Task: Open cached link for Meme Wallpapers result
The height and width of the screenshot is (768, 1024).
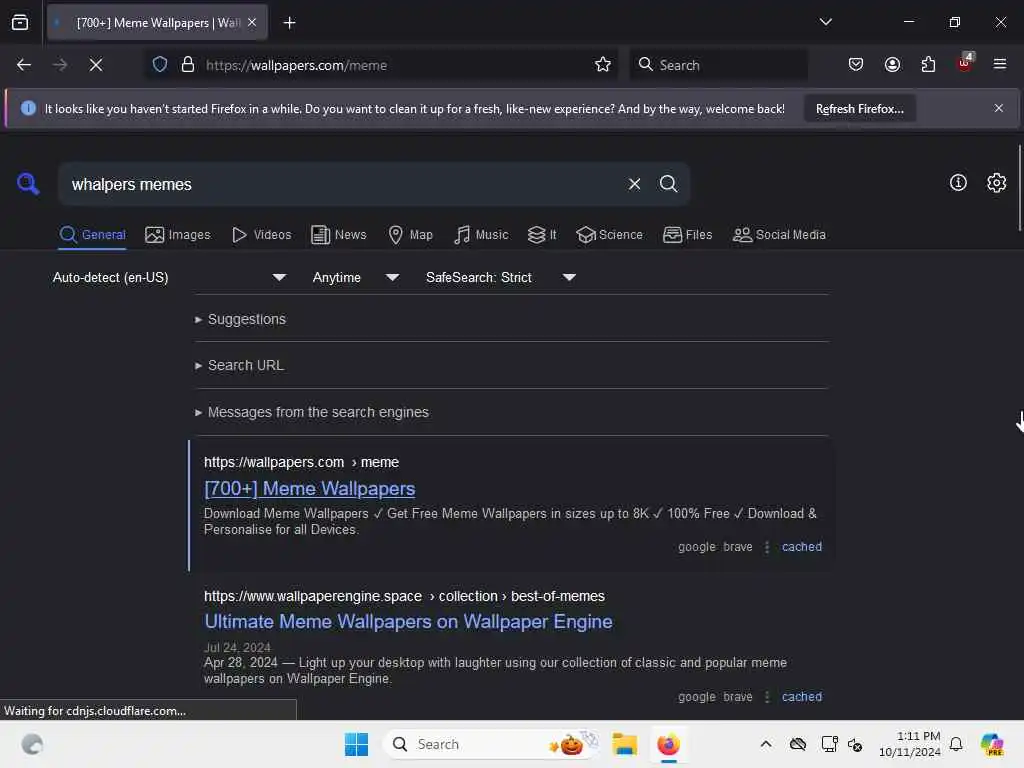Action: pyautogui.click(x=802, y=547)
